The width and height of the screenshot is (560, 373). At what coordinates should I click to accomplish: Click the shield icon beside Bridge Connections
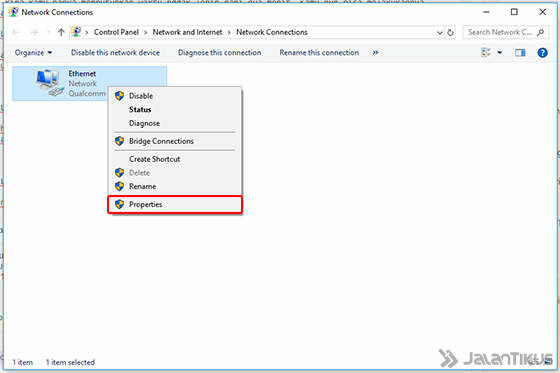pyautogui.click(x=119, y=141)
